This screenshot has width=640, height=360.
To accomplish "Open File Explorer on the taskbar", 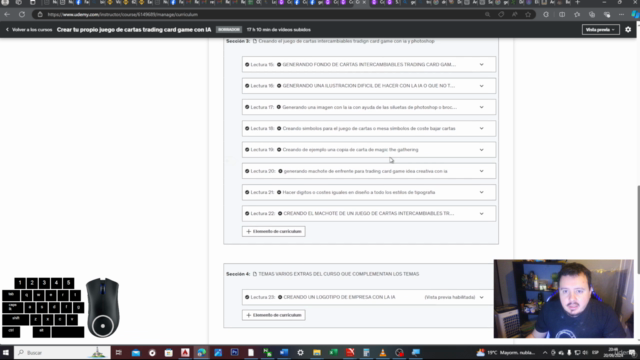I will coord(317,353).
